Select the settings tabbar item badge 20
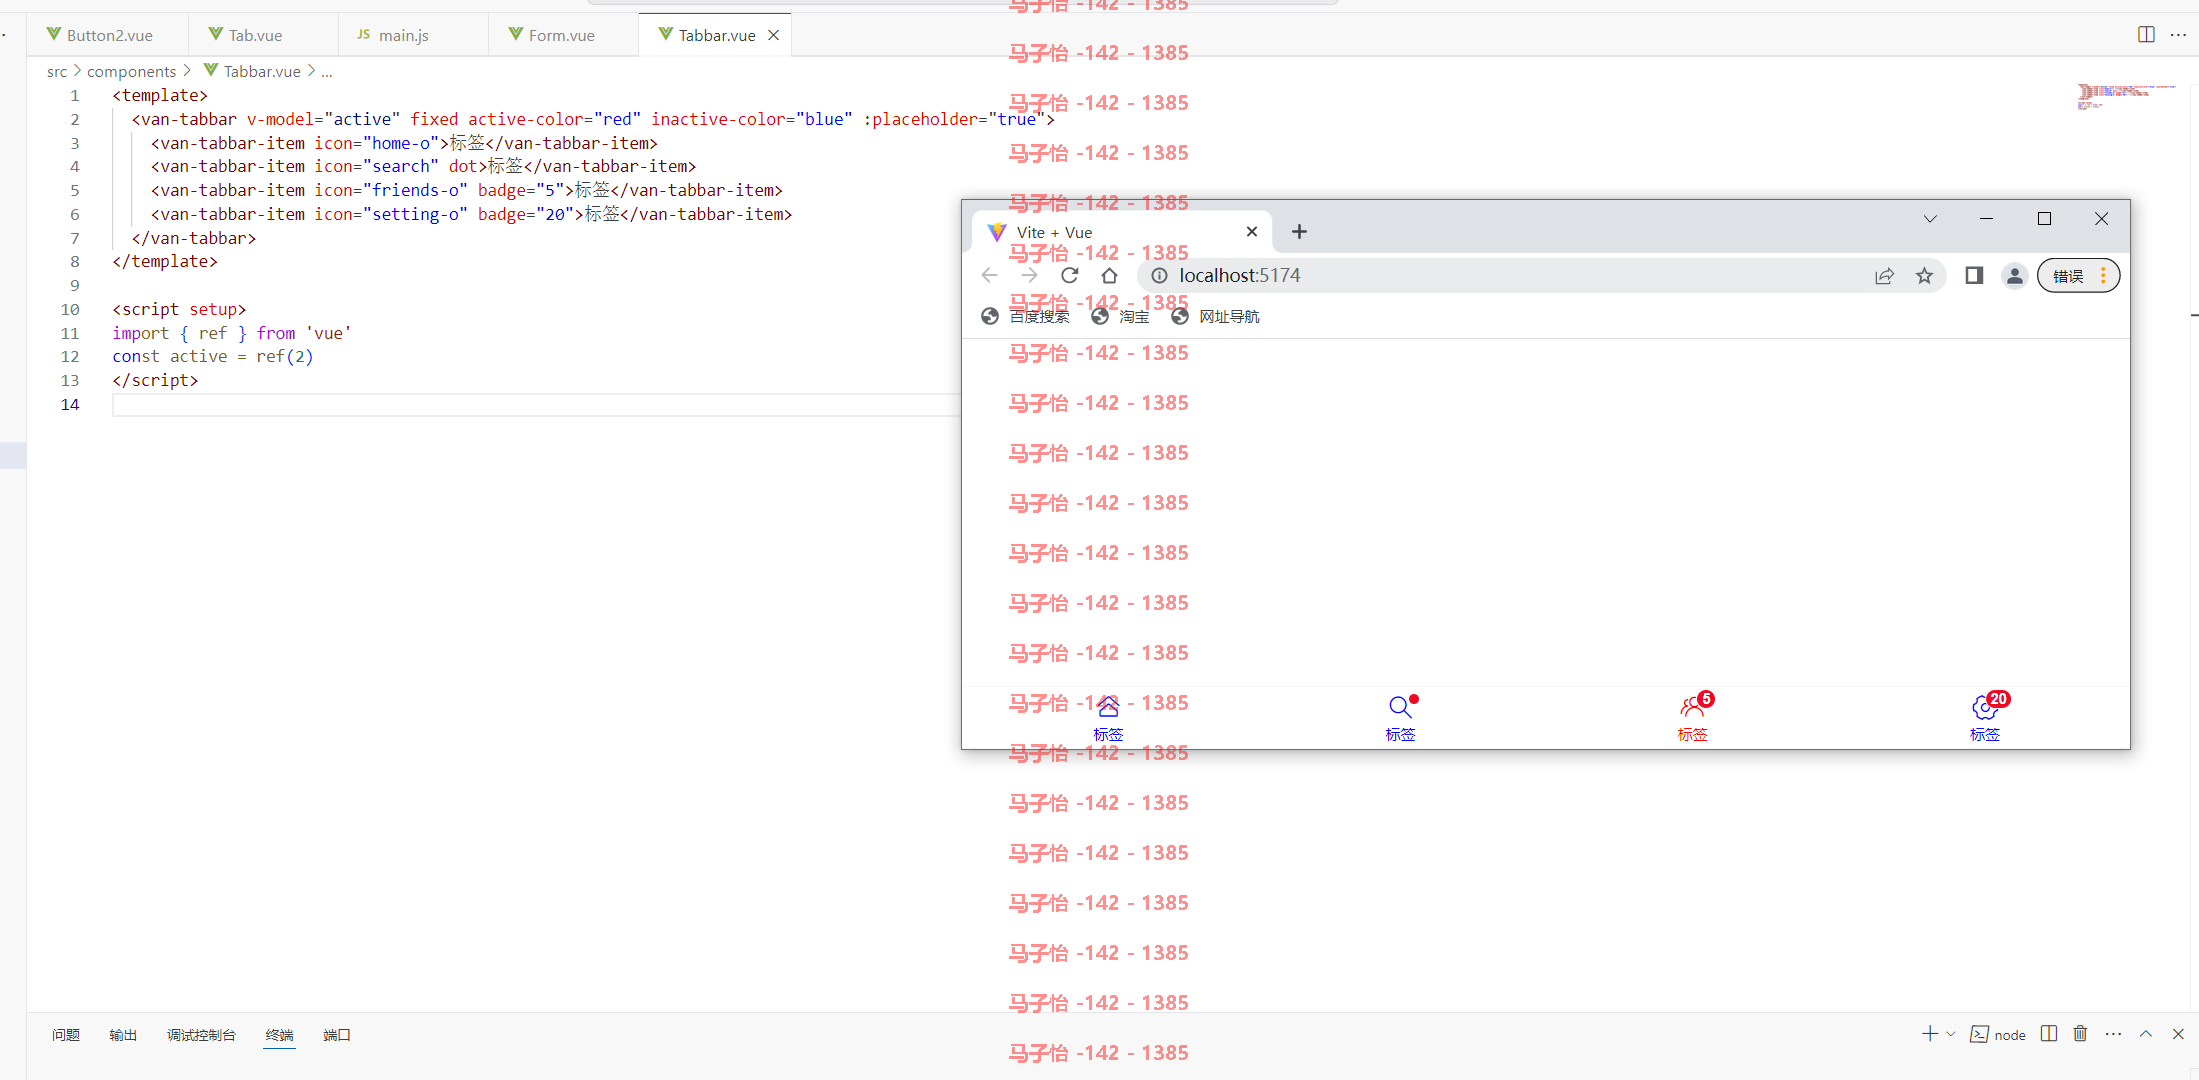 (x=1984, y=718)
